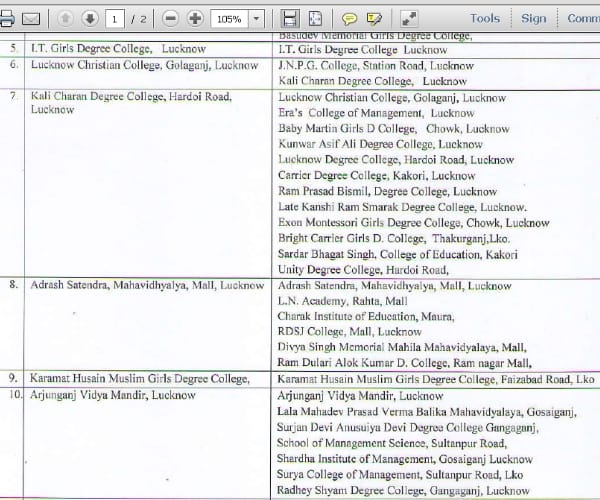
Task: Click 'Kali Charan Degree College, Lucknow' in row 6
Action: coord(373,81)
